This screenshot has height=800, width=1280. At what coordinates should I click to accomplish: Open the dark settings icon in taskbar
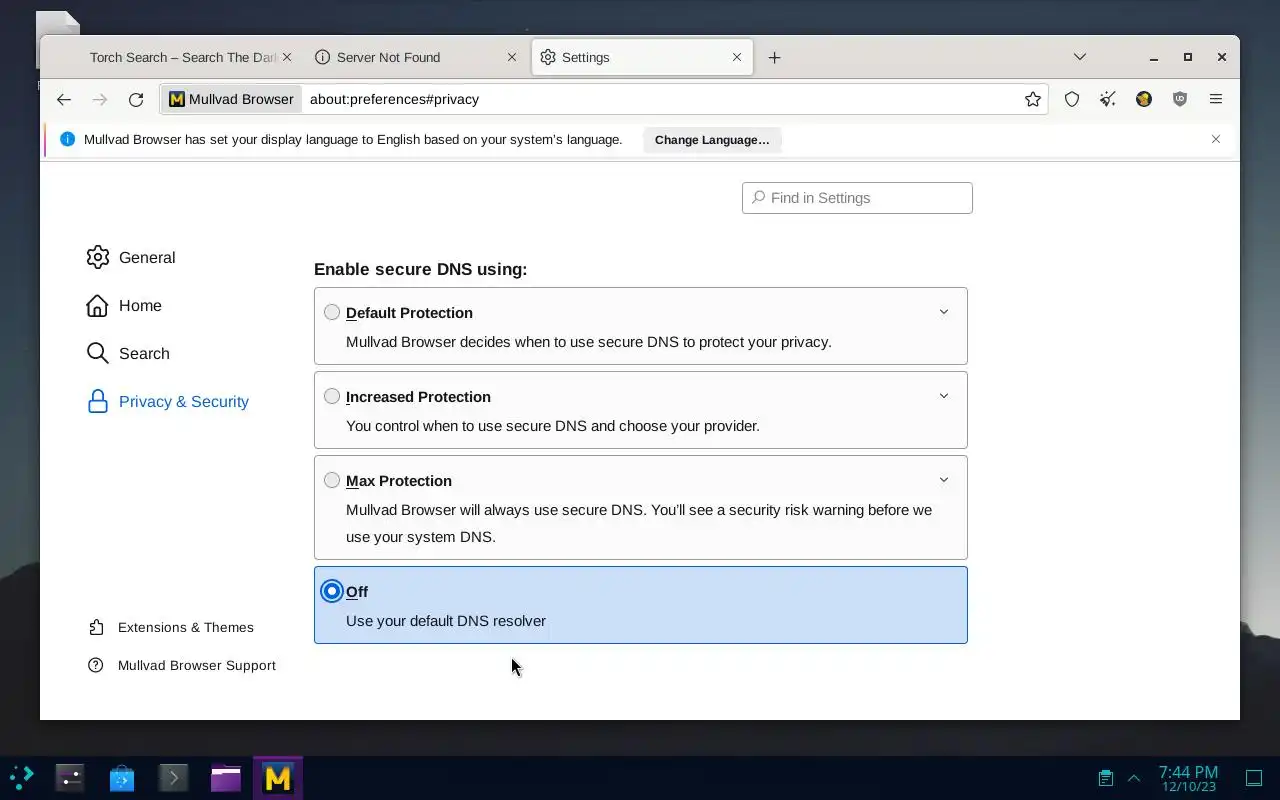coord(70,778)
